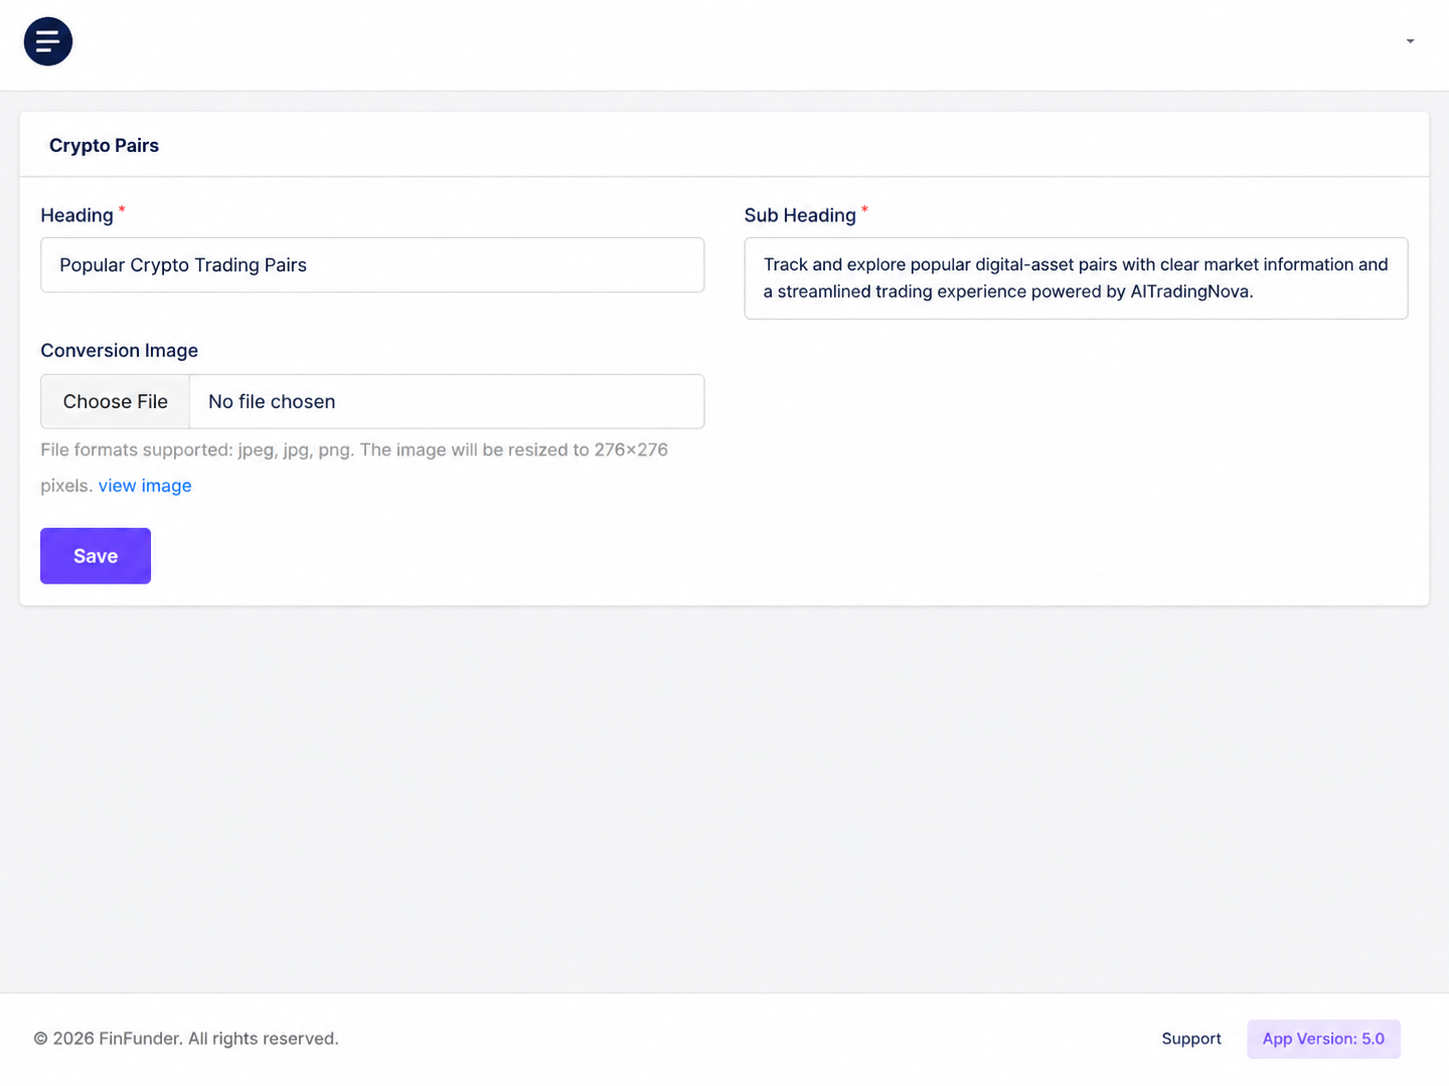The height and width of the screenshot is (1086, 1449).
Task: Click the Crypto Pairs card title
Action: tap(104, 145)
